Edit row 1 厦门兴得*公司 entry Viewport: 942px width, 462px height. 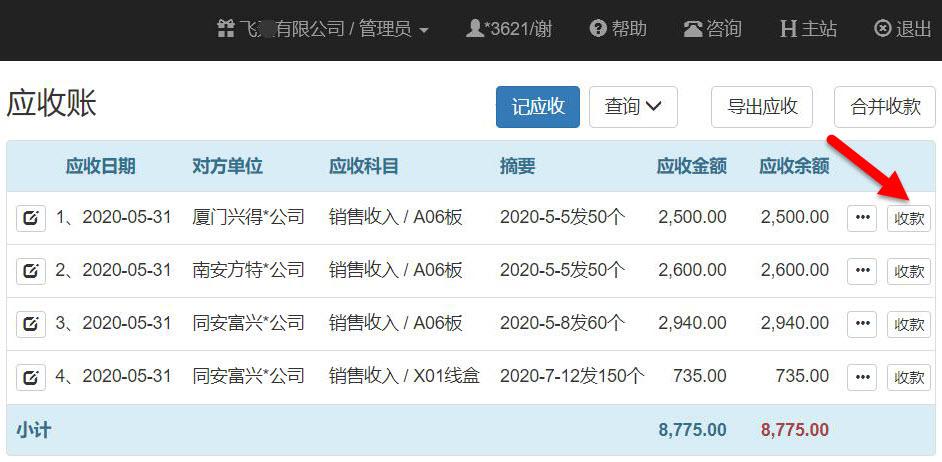(x=31, y=219)
